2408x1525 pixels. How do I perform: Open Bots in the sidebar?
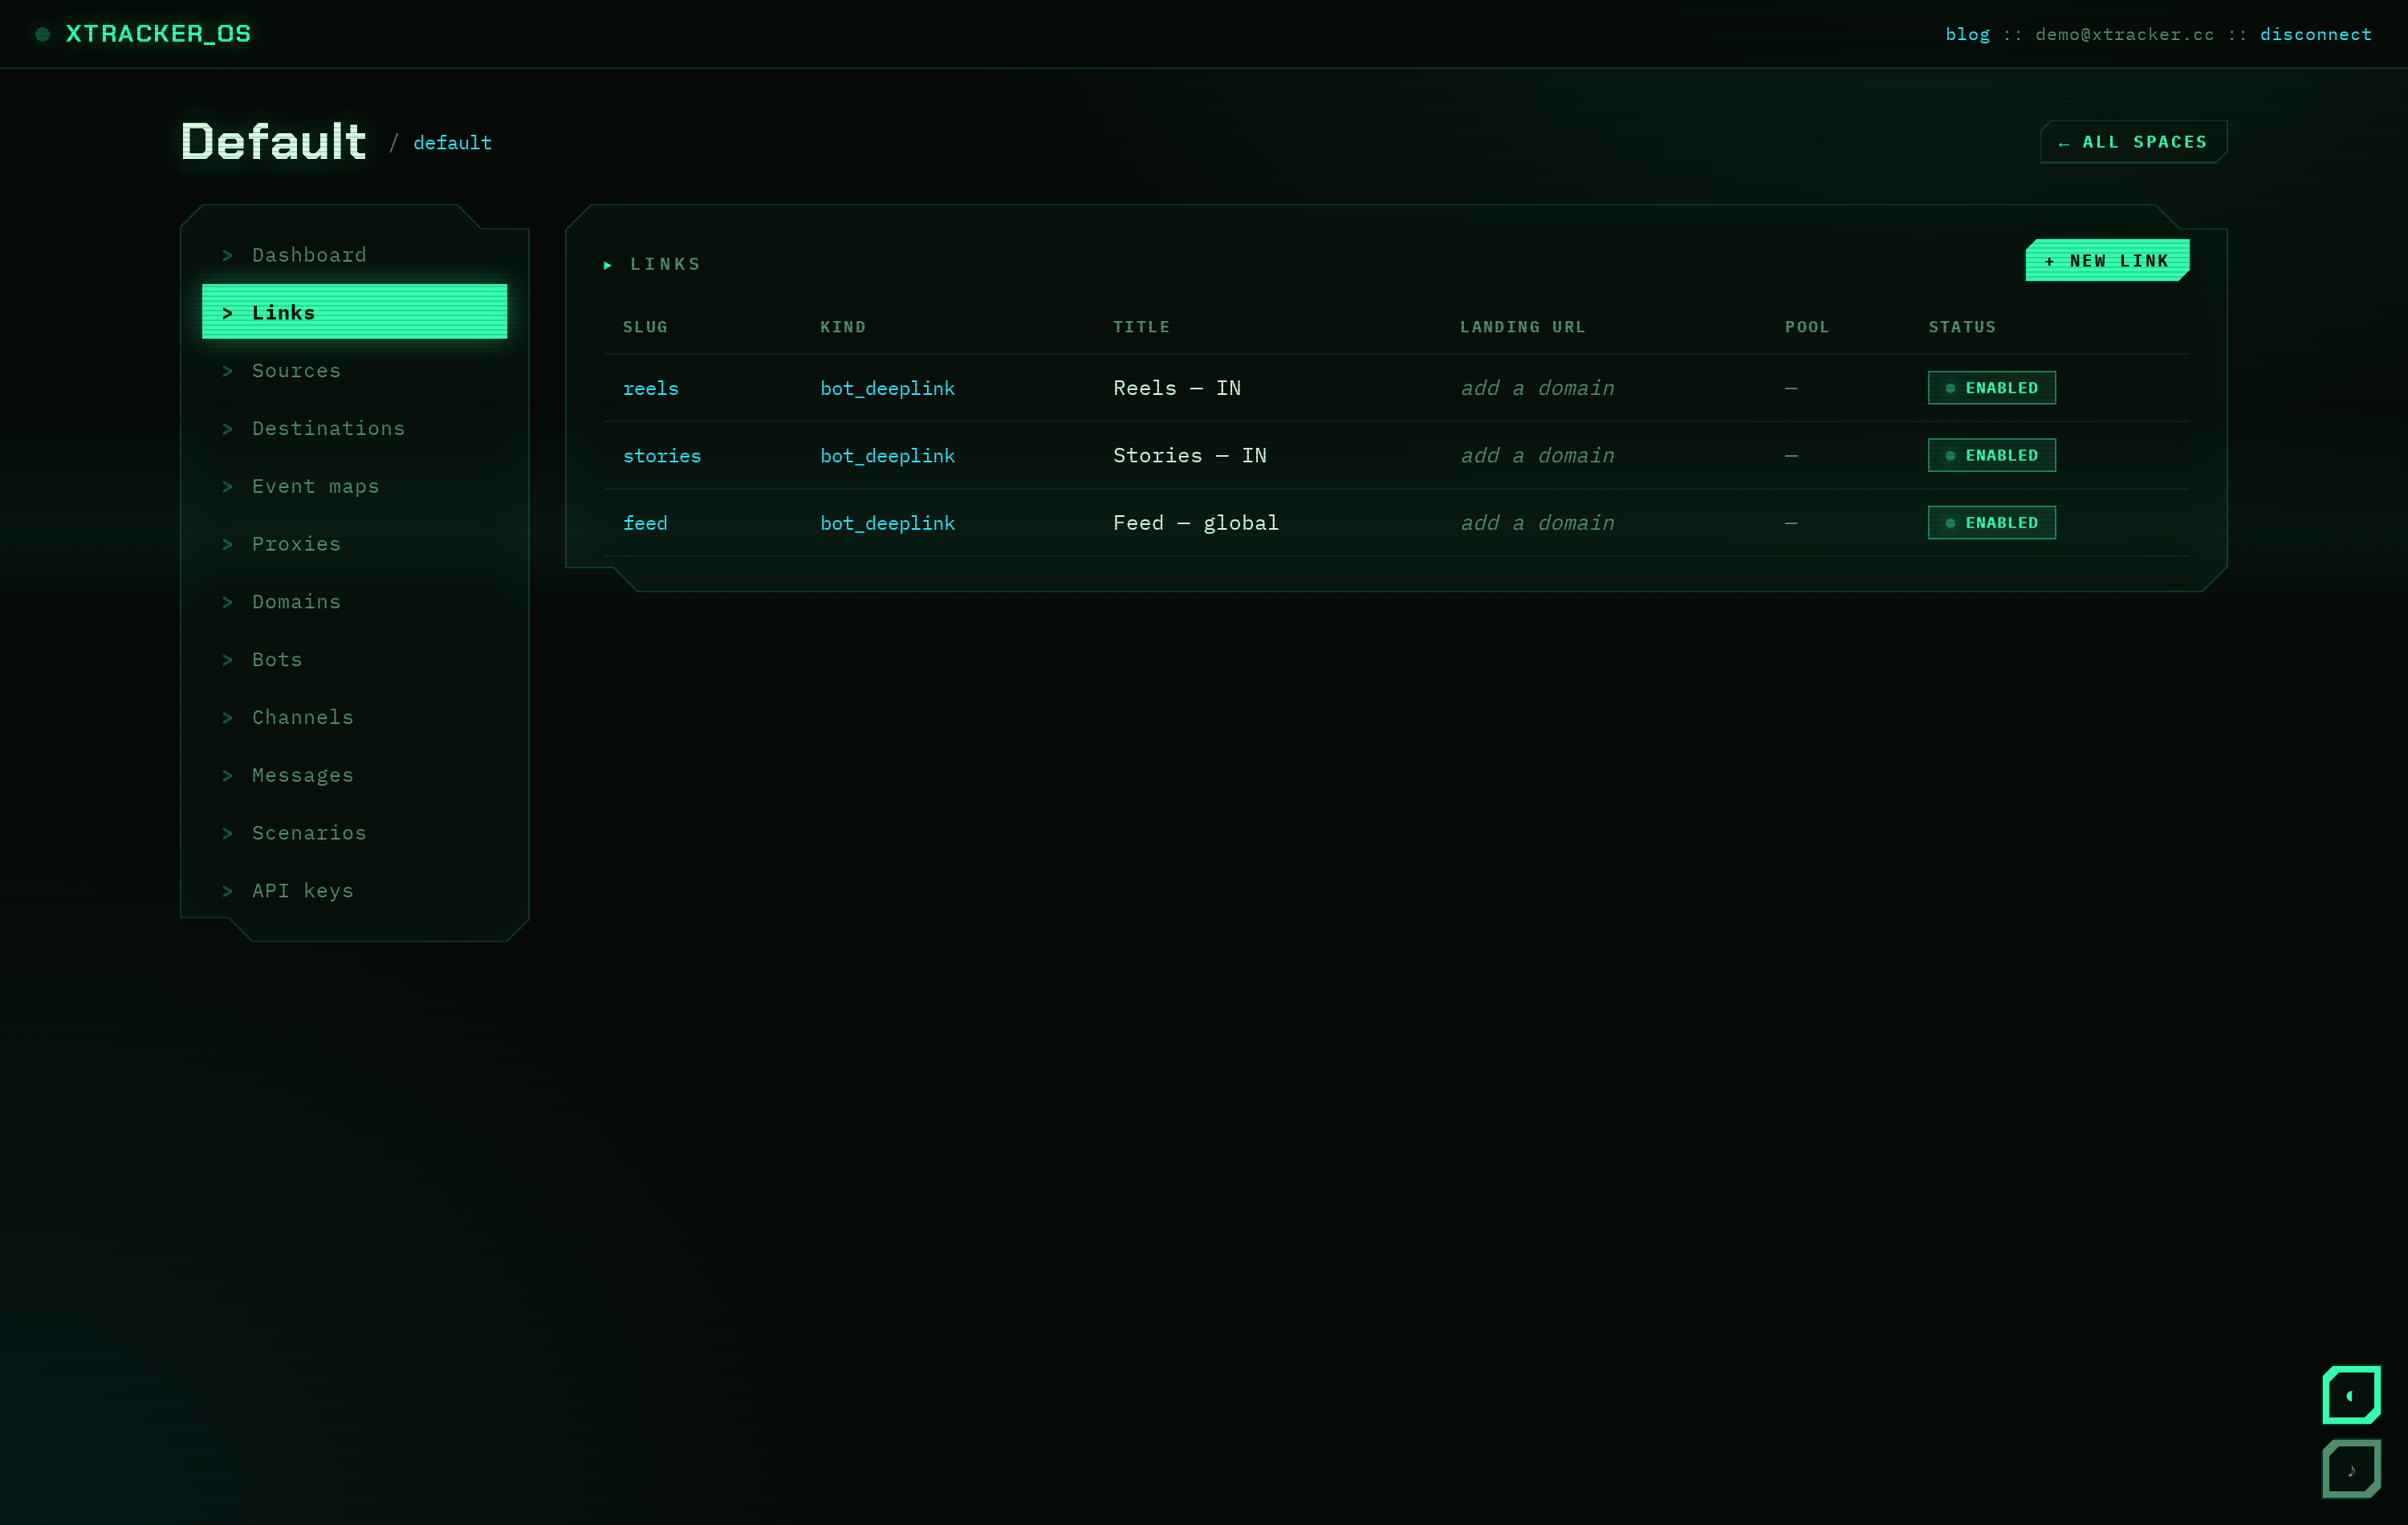(x=354, y=659)
